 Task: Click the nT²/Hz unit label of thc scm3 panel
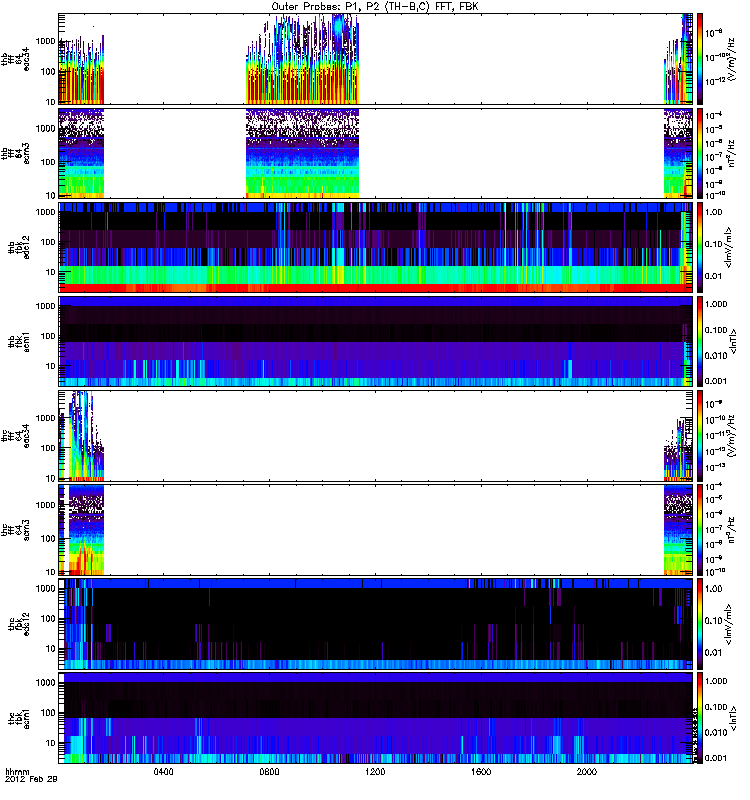pyautogui.click(x=731, y=530)
